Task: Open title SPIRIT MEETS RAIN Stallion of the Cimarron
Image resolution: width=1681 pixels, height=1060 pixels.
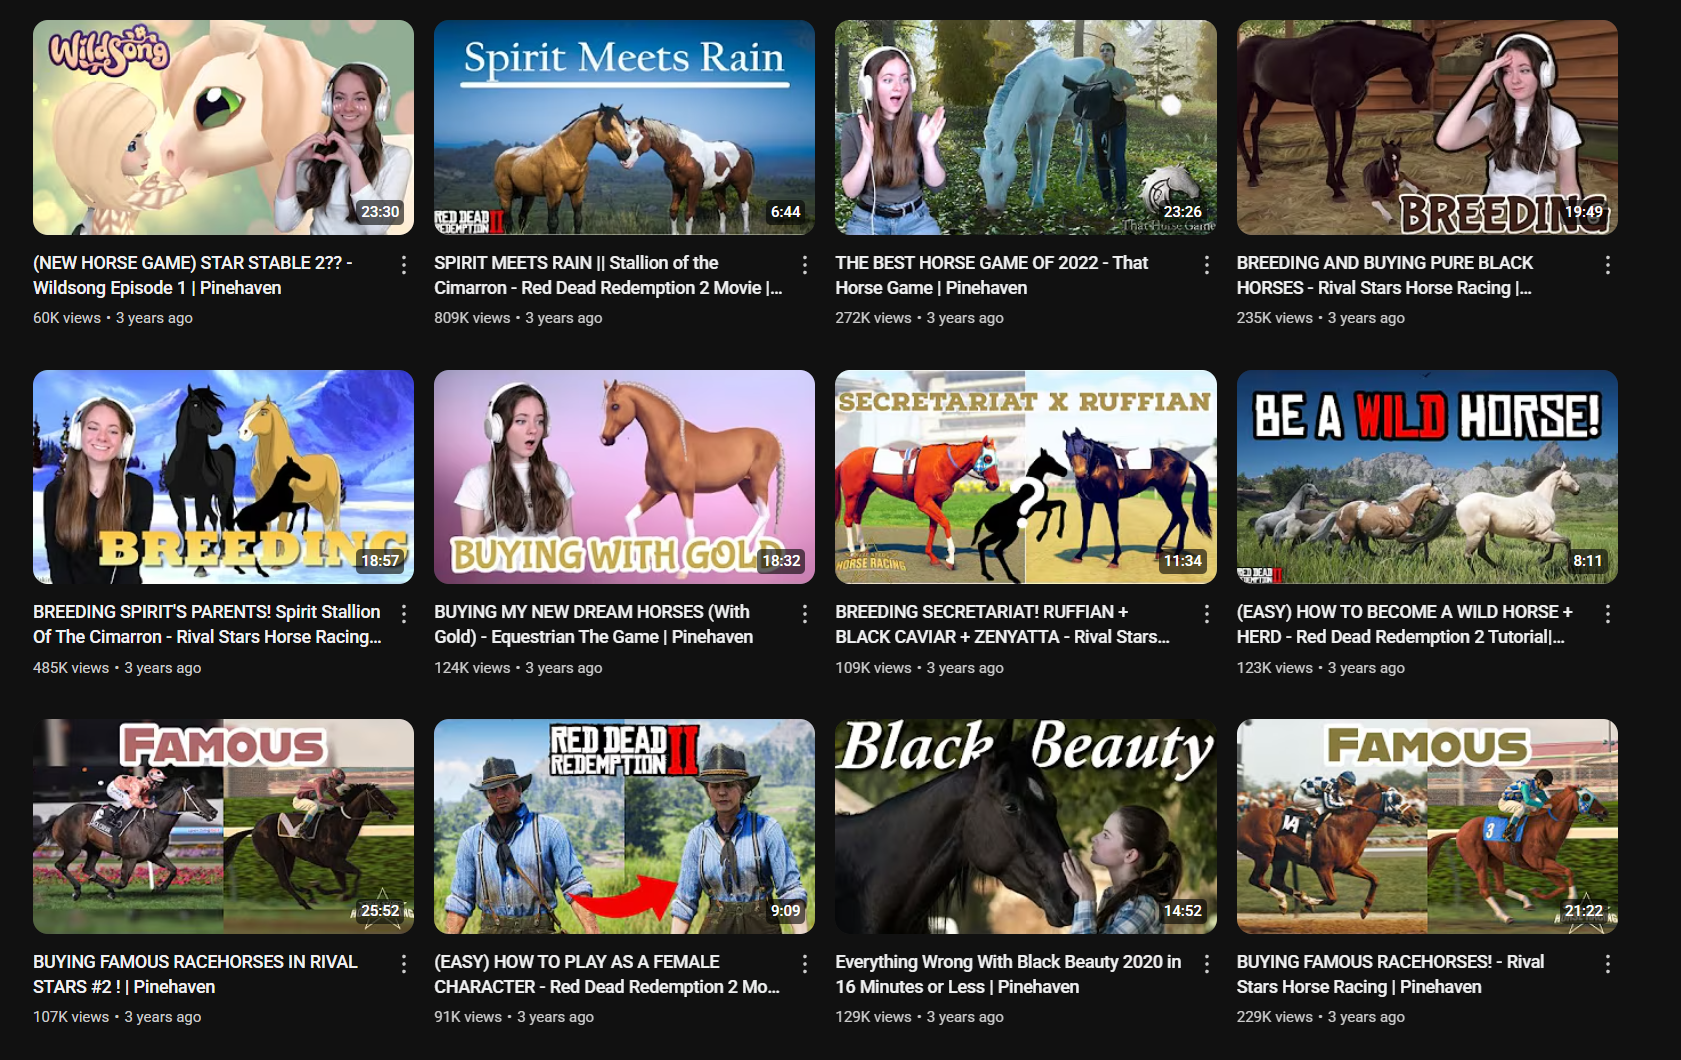Action: coord(608,275)
